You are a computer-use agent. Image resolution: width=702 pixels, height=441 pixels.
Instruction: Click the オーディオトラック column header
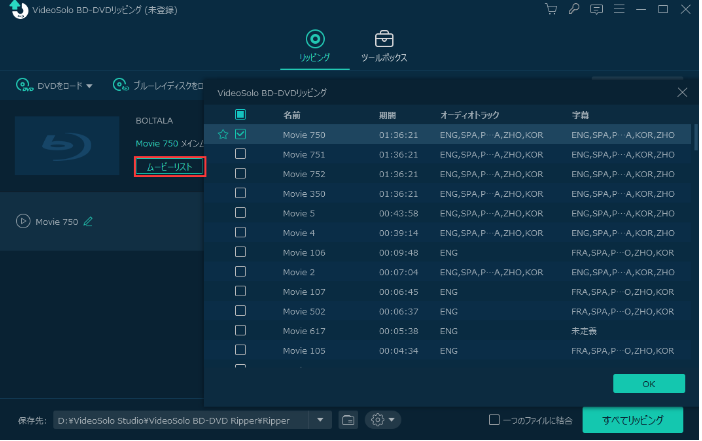tap(469, 115)
